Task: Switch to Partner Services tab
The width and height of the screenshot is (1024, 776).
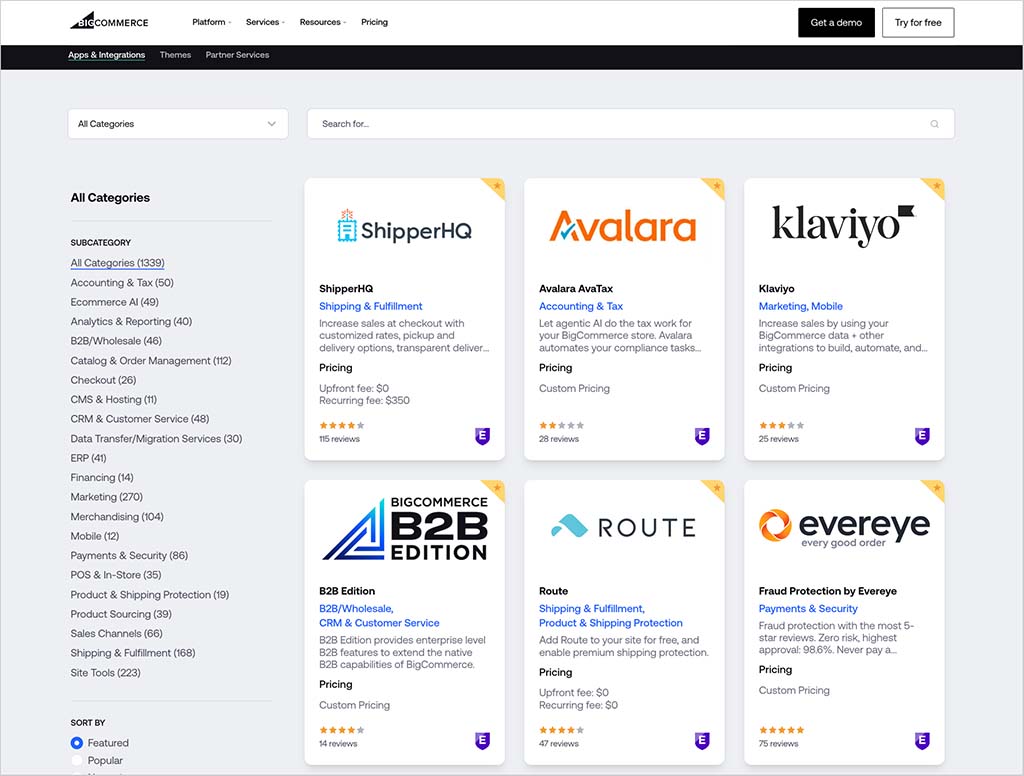Action: (237, 55)
